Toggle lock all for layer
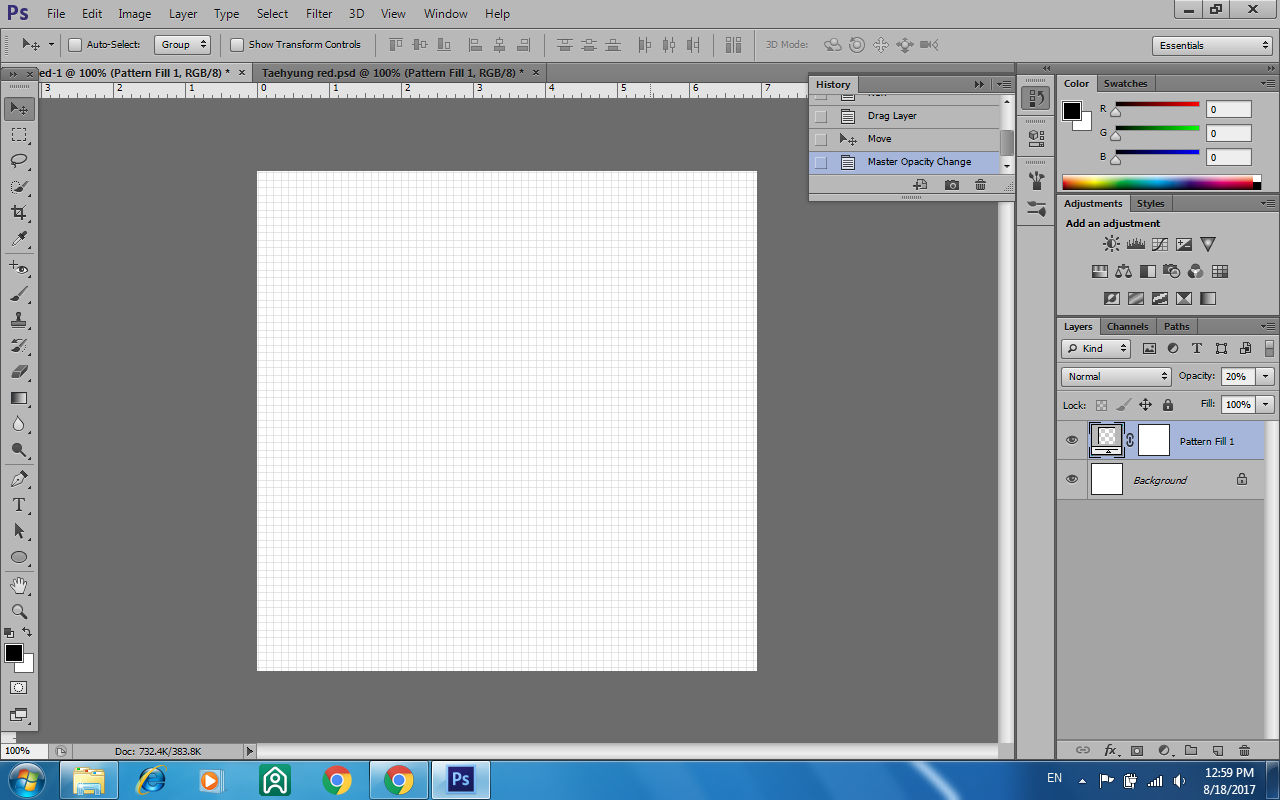Viewport: 1280px width, 800px height. click(1167, 405)
